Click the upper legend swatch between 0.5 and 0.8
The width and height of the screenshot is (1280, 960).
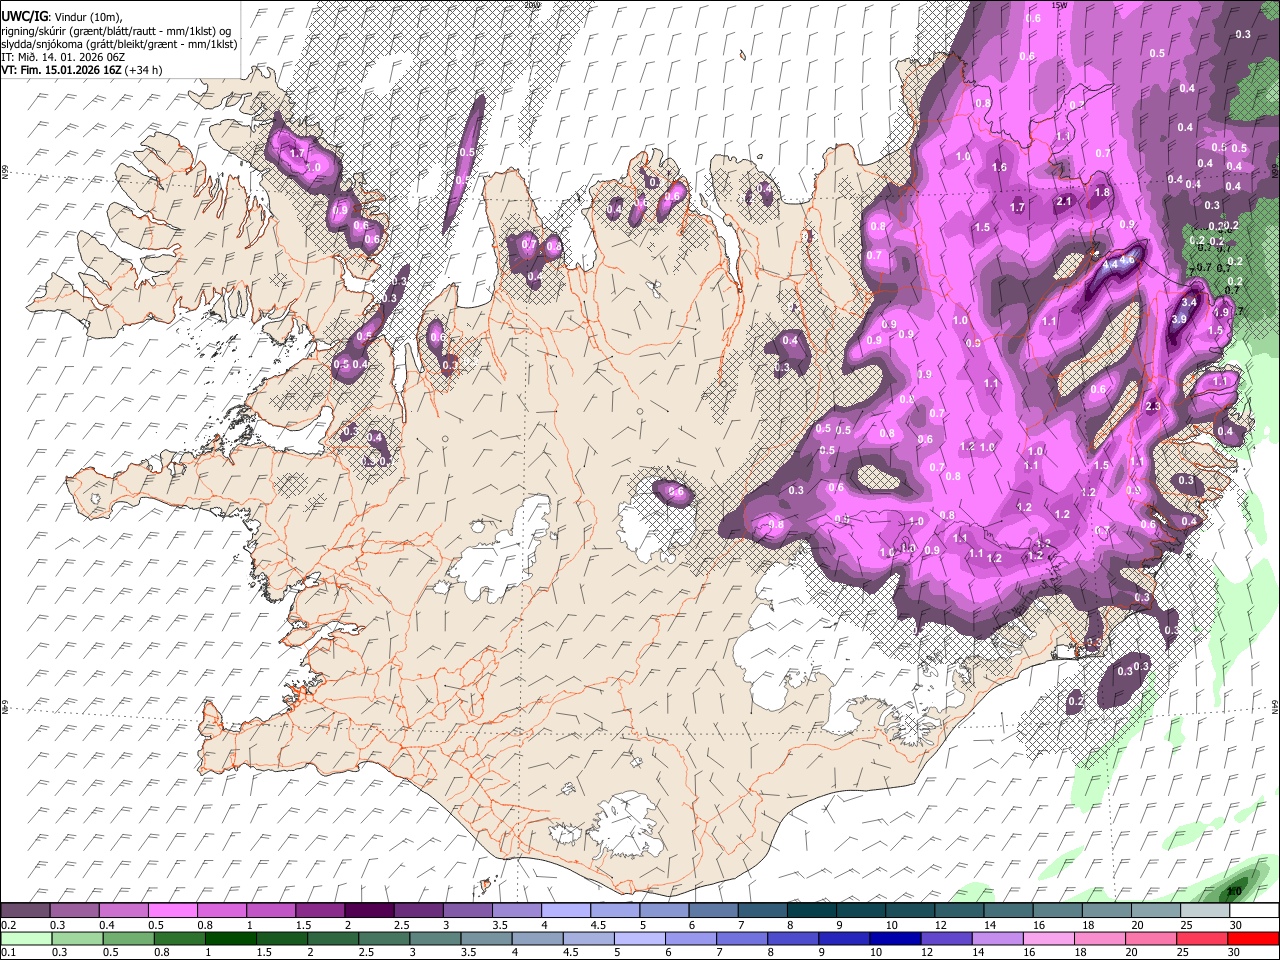[x=173, y=911]
